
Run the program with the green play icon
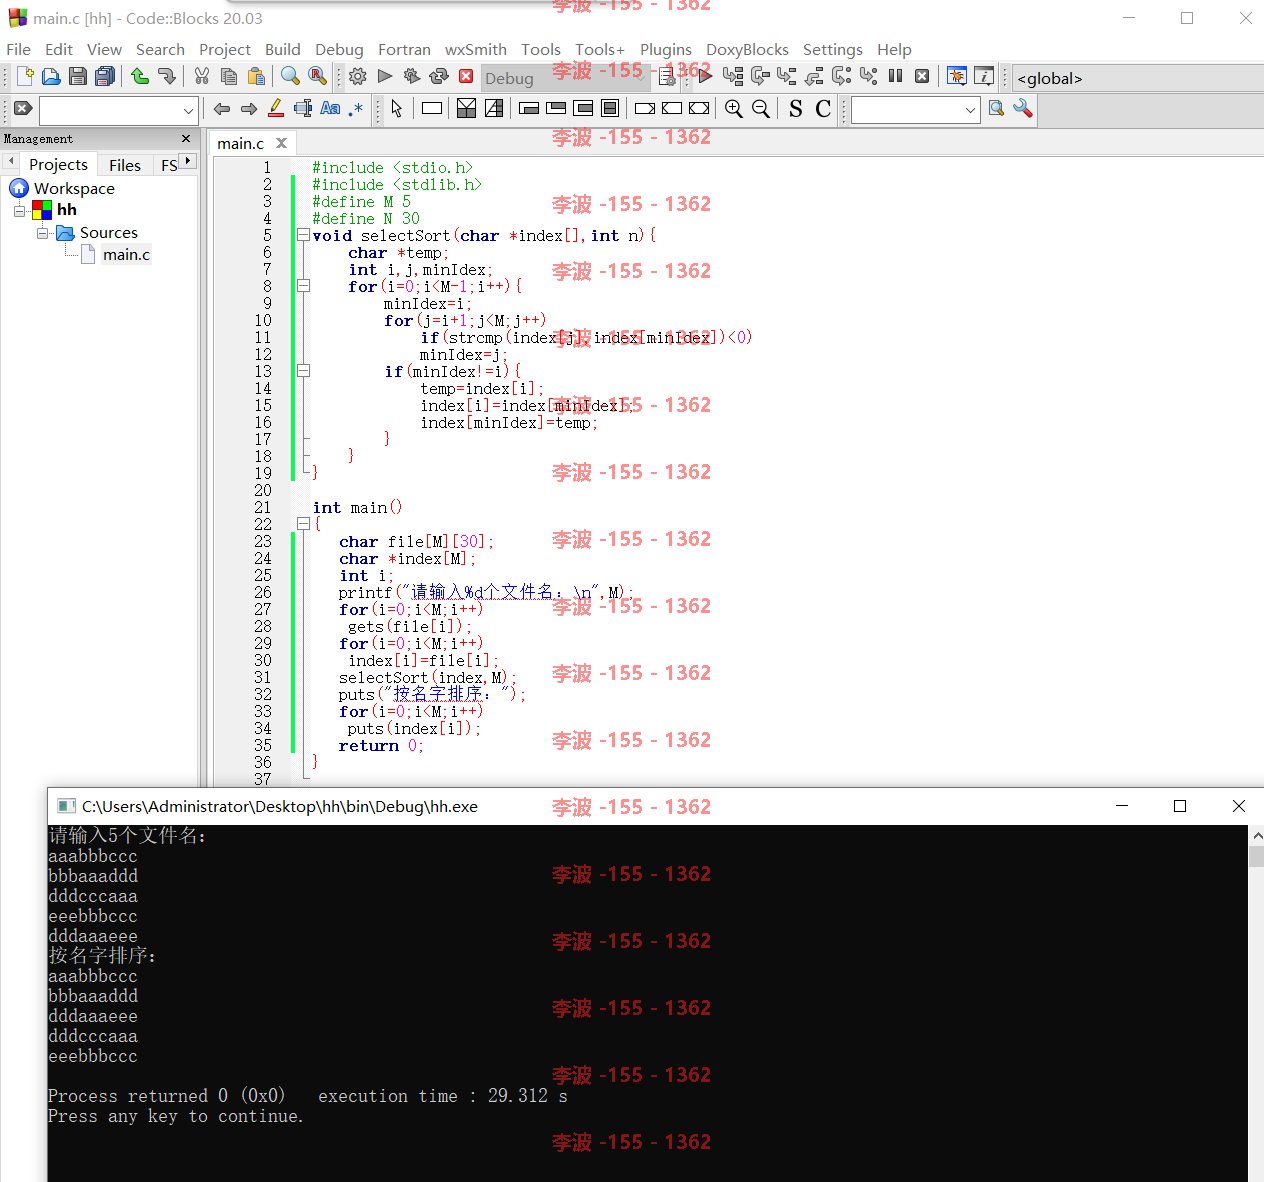click(x=385, y=76)
